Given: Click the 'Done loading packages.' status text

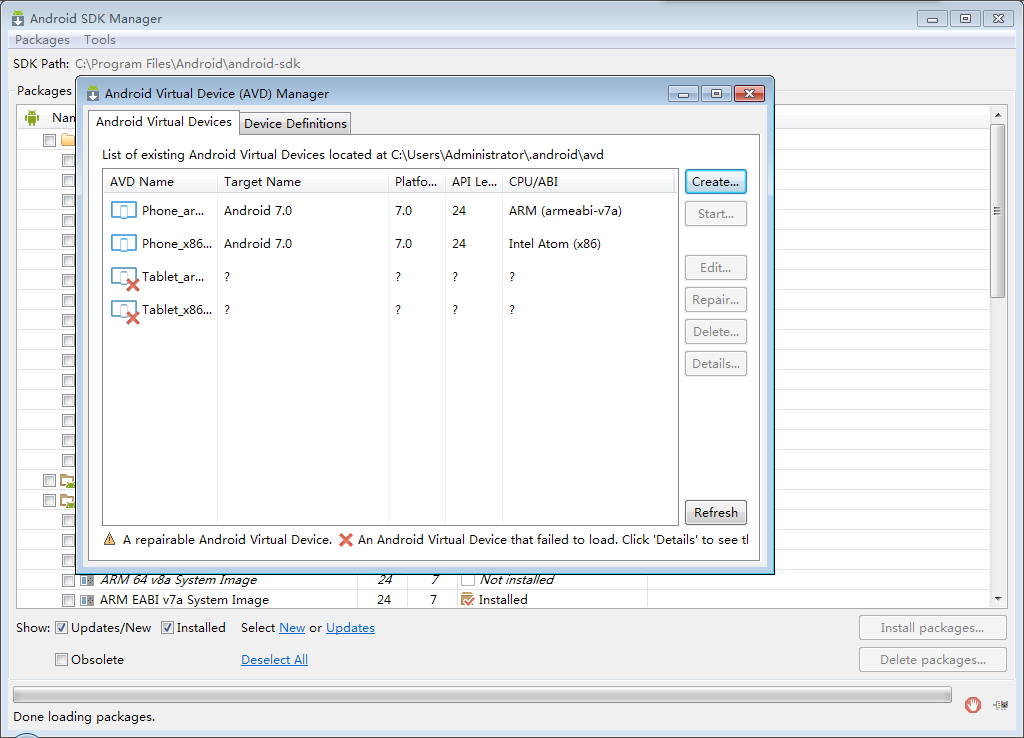Looking at the screenshot, I should click(84, 716).
